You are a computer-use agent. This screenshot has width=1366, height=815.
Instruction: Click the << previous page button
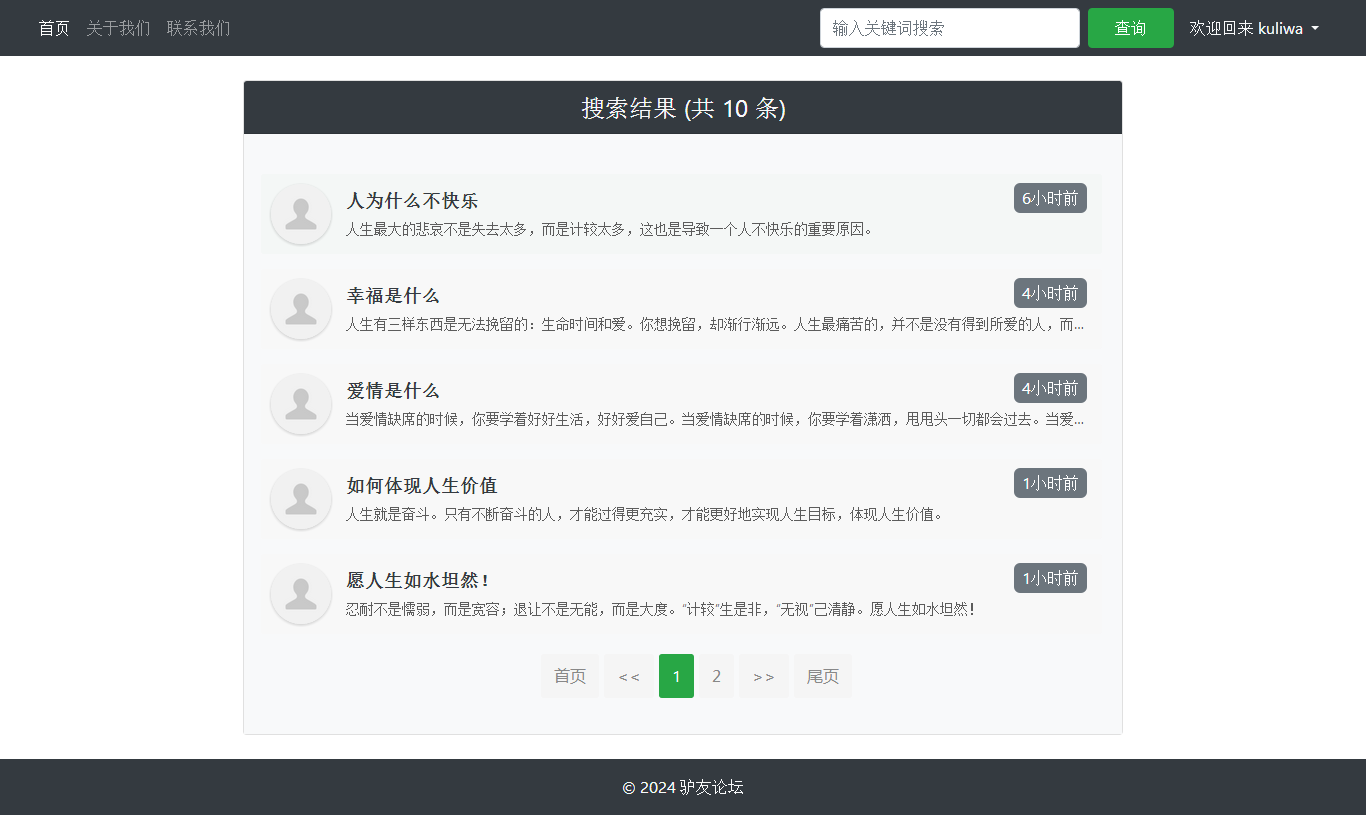point(628,676)
